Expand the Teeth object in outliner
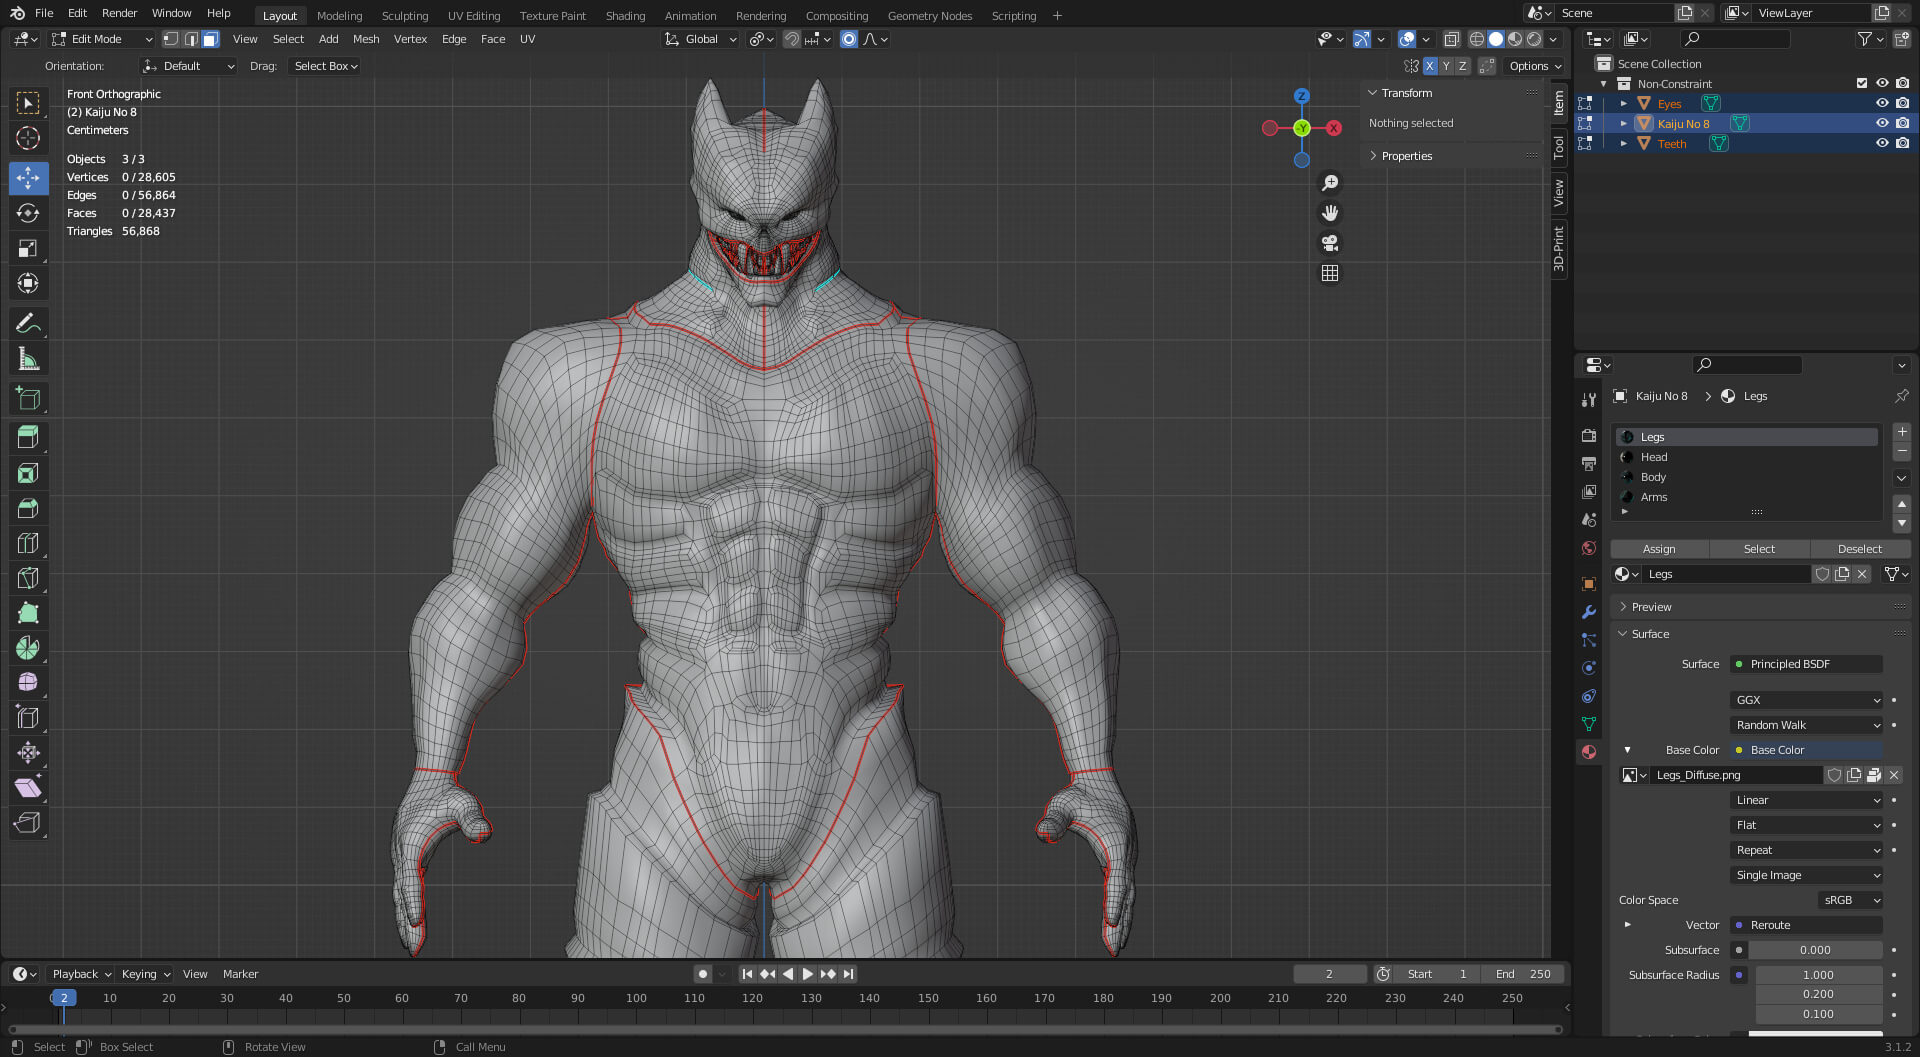The image size is (1920, 1057). [1624, 143]
